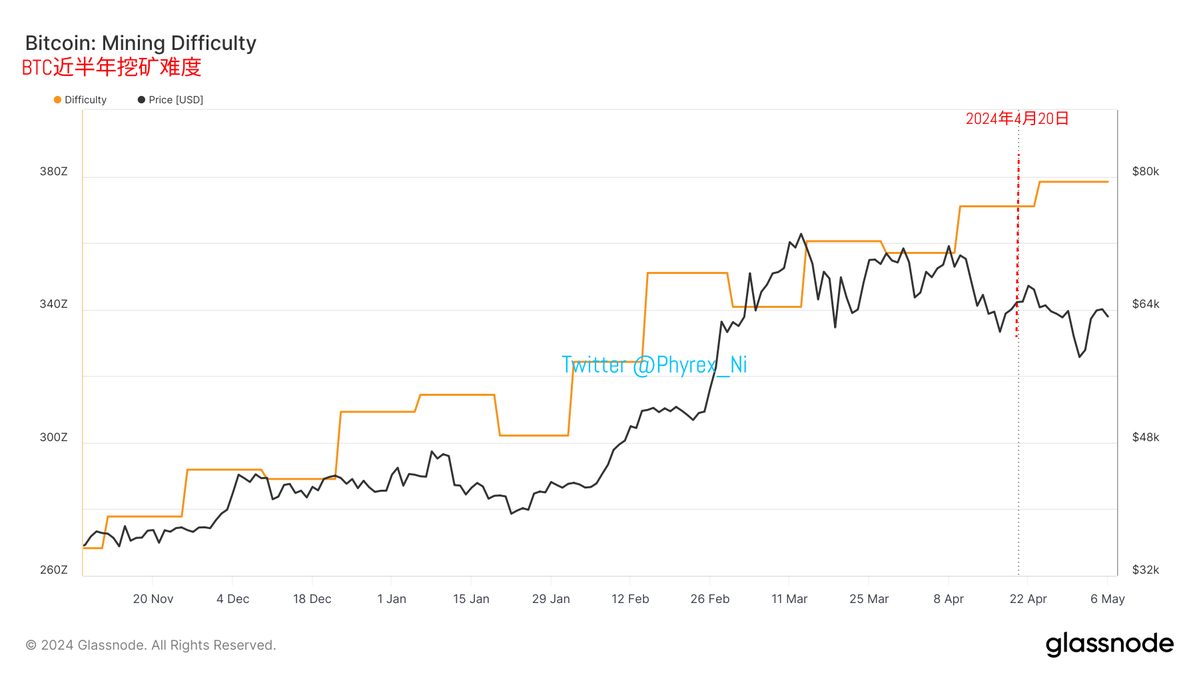Viewport: 1199px width, 675px height.
Task: Select the 2024年4月20日 annotation label
Action: tap(1017, 118)
